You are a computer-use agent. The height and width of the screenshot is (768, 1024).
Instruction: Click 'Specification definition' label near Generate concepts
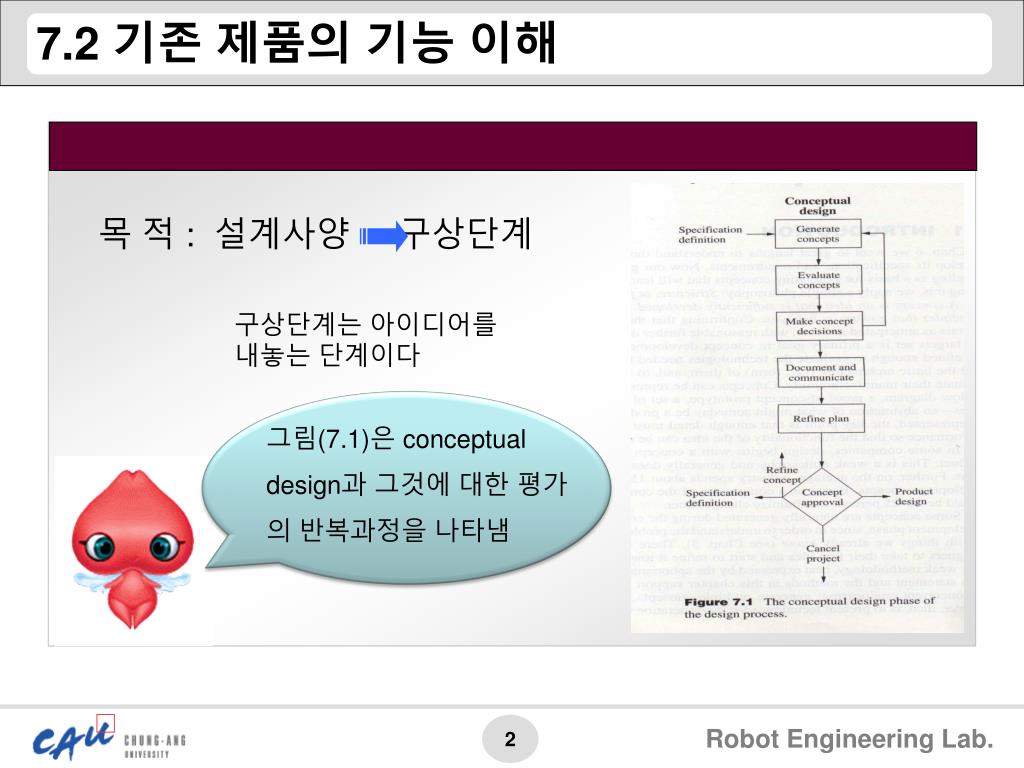point(710,234)
